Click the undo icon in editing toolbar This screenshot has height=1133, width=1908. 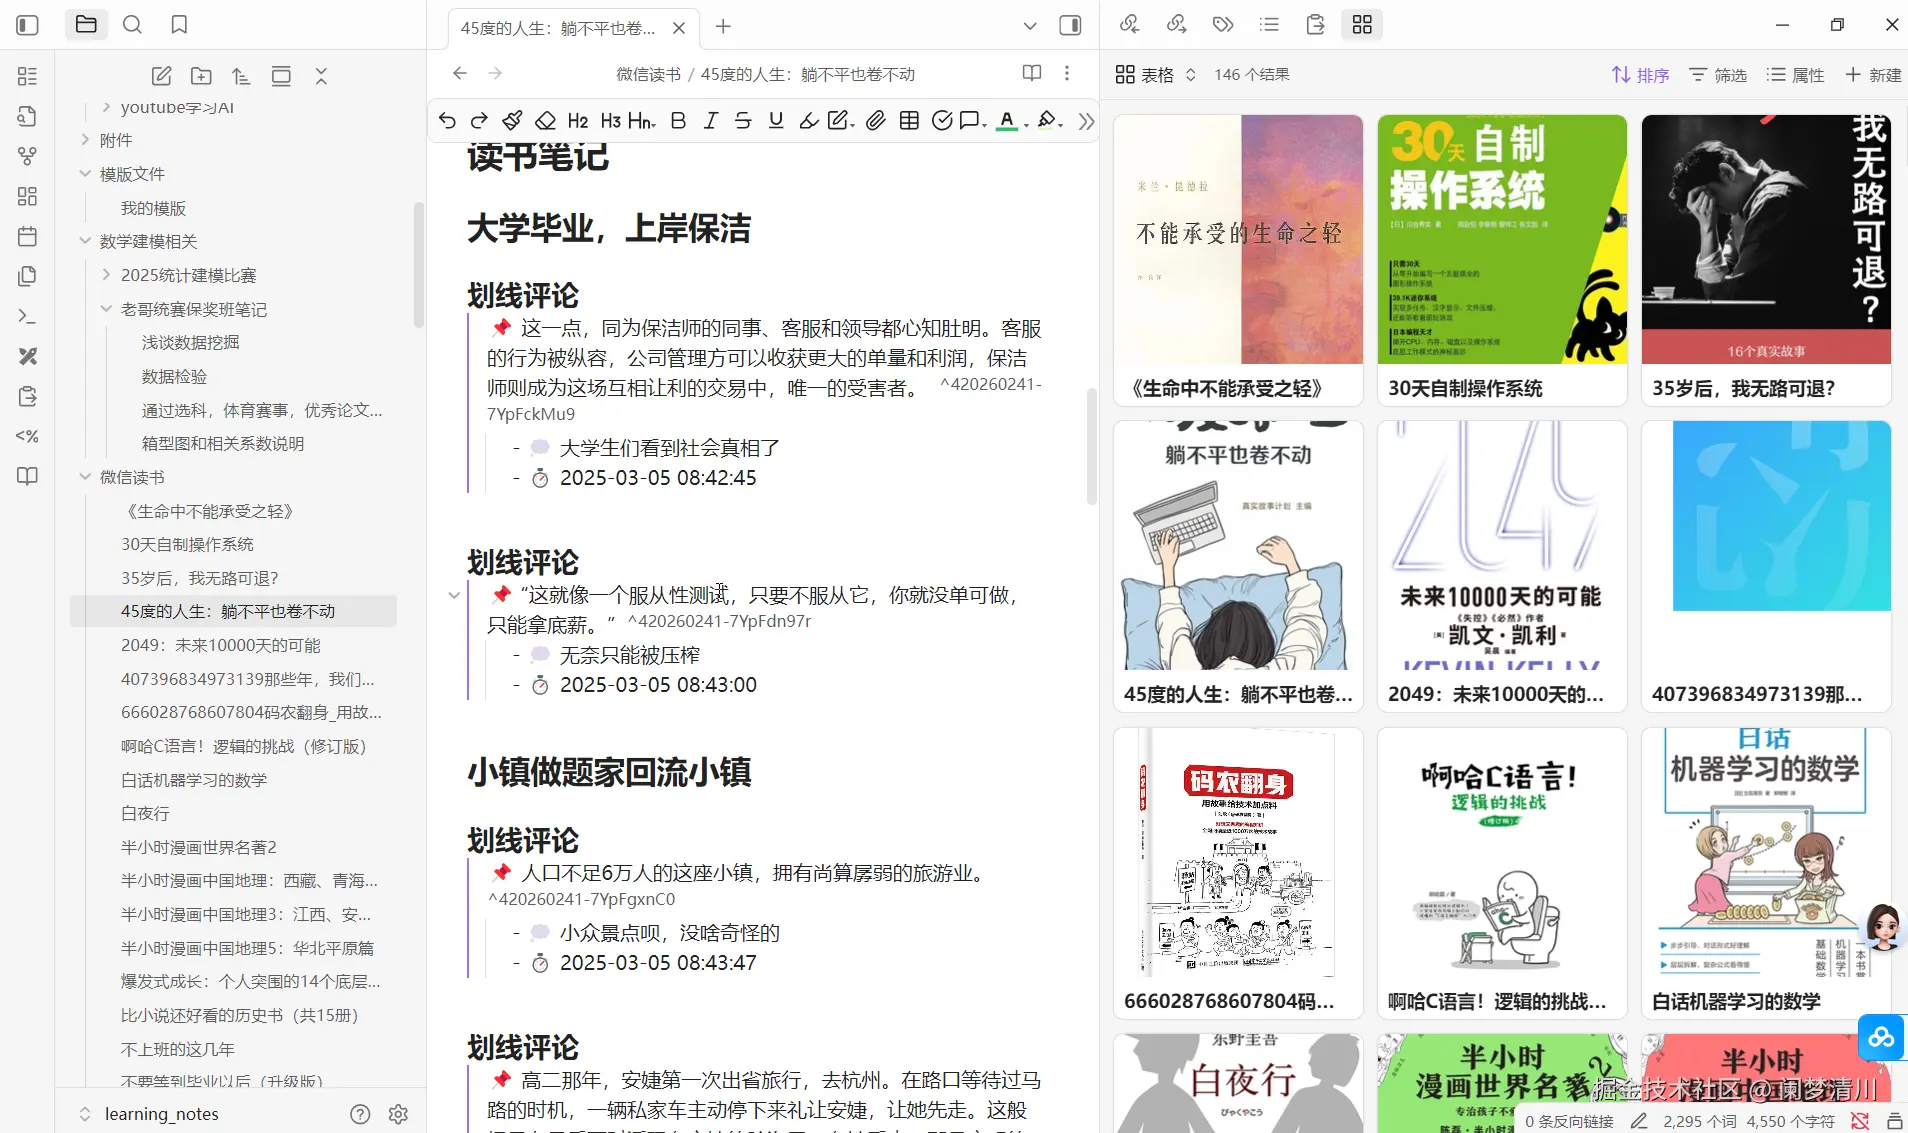point(447,121)
